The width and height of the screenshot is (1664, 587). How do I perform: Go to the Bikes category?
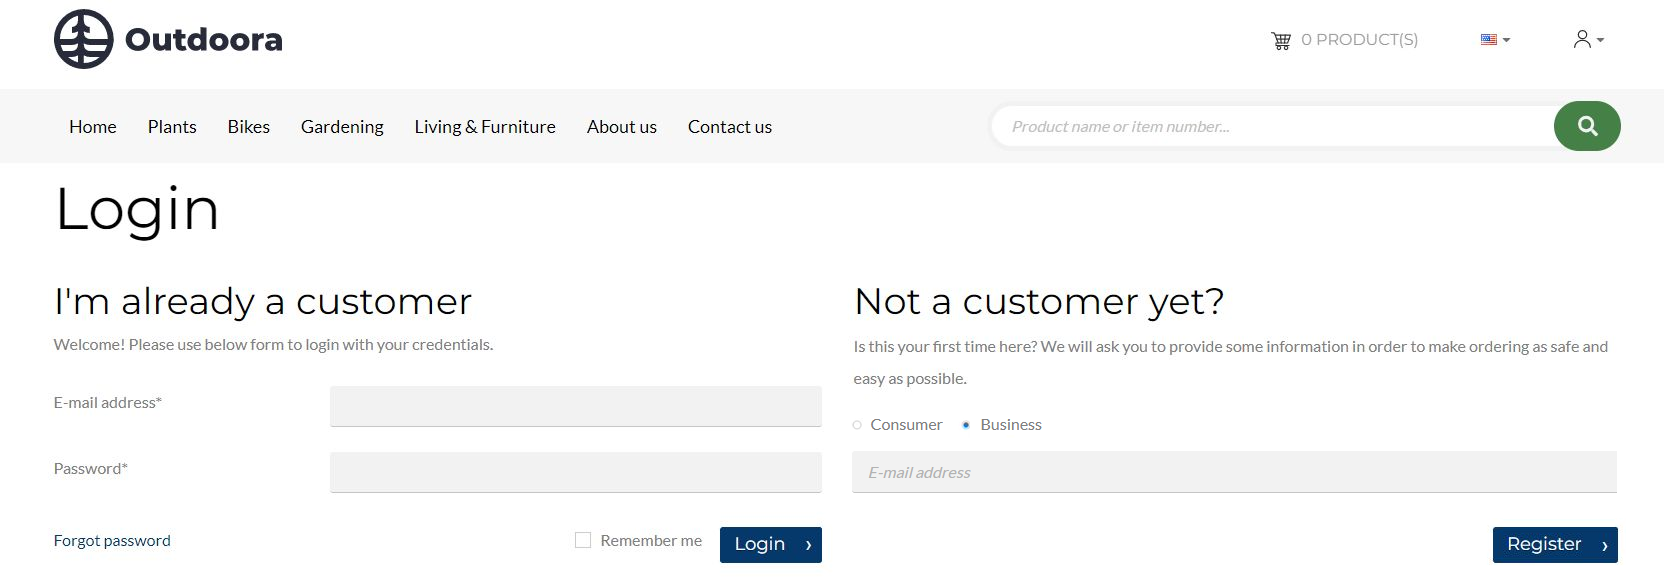(249, 127)
